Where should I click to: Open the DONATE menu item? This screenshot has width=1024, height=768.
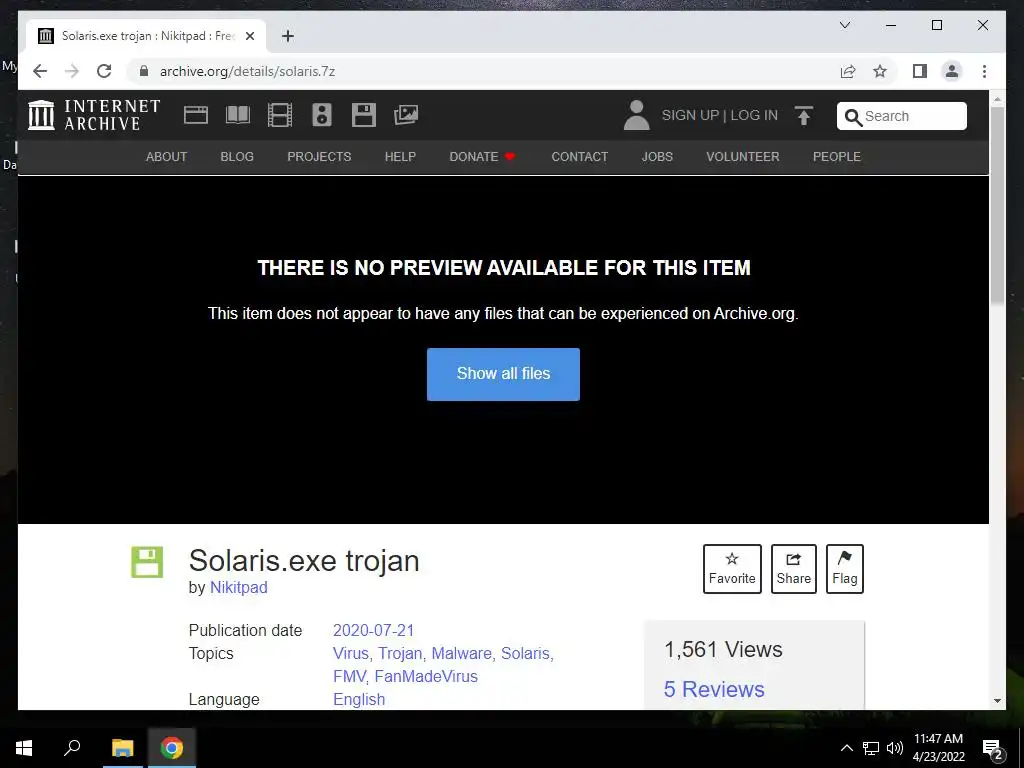[x=482, y=157]
